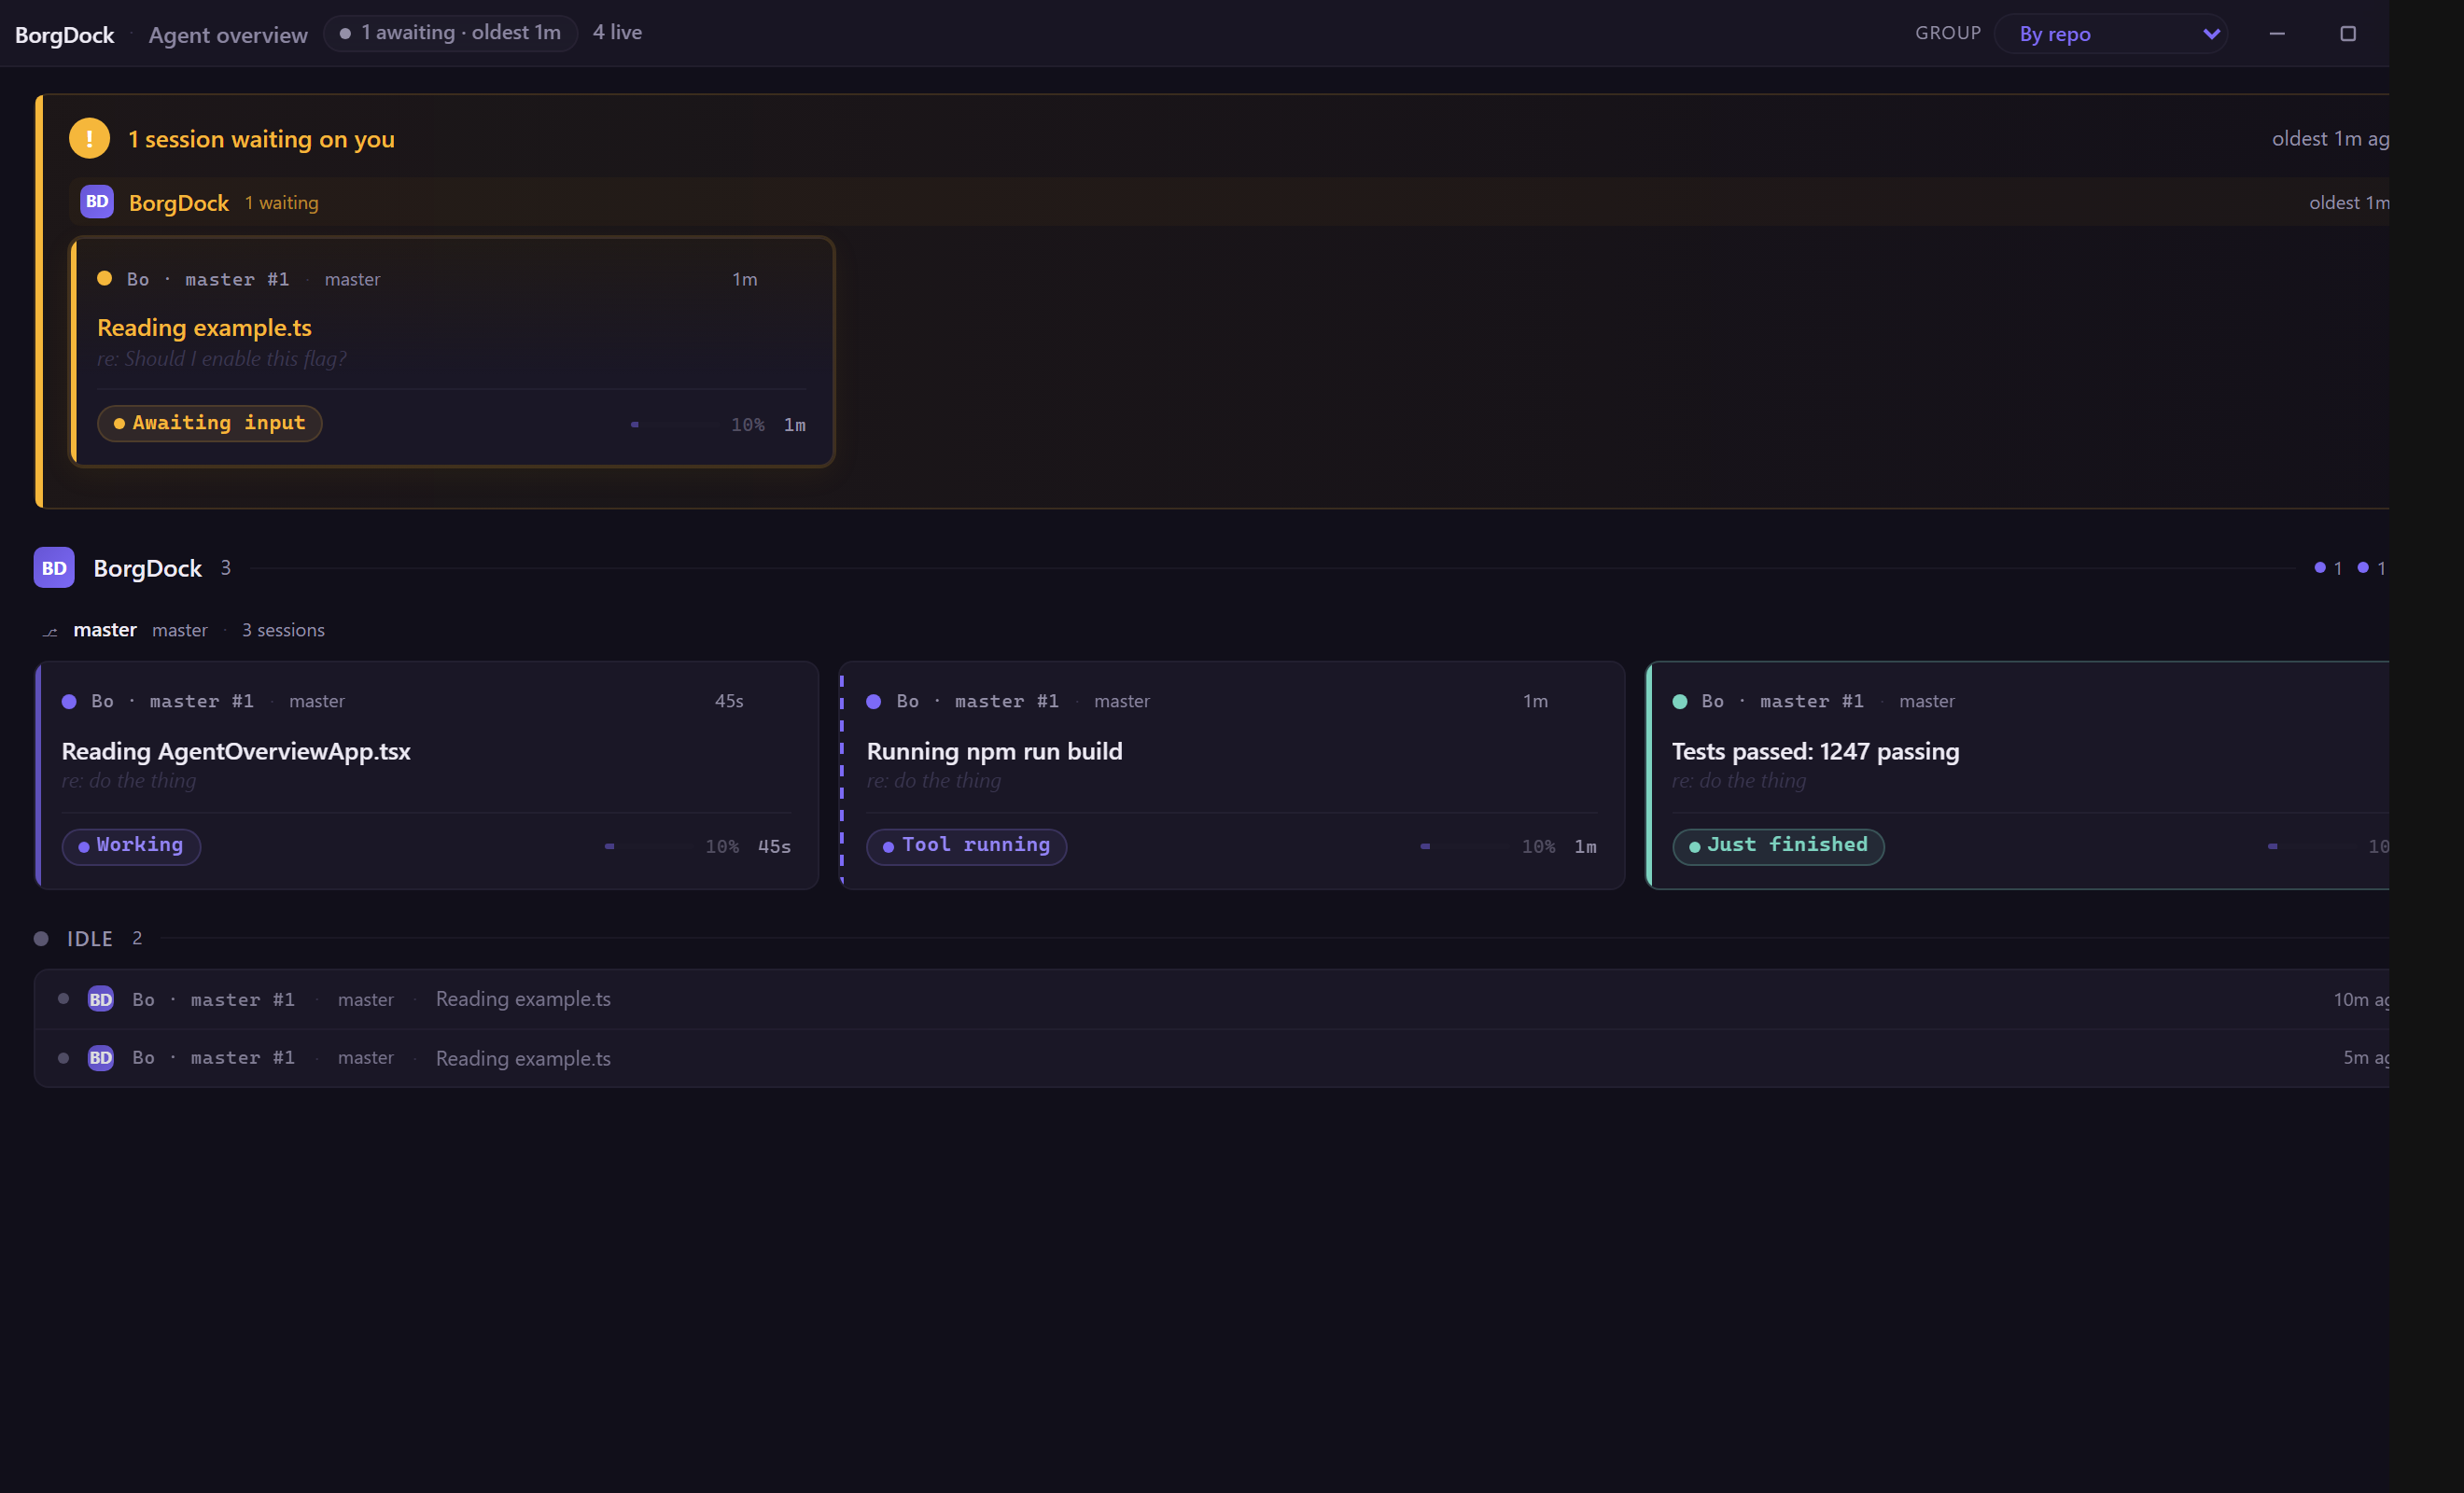Click the grey IDLE status dot icon
This screenshot has width=2464, height=1493.
coord(41,938)
